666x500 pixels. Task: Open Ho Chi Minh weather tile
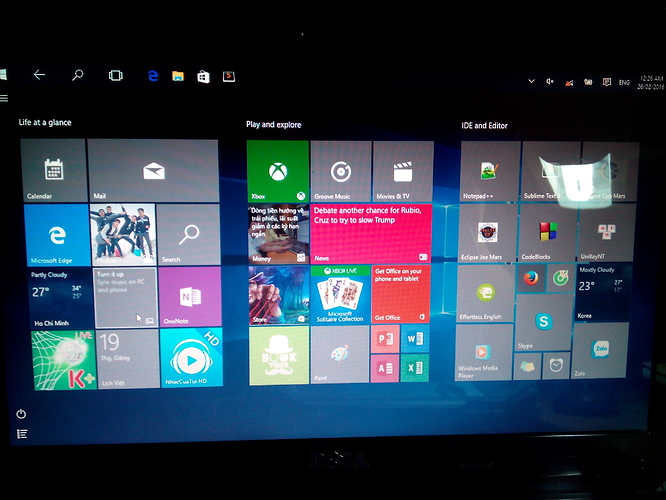[x=60, y=298]
